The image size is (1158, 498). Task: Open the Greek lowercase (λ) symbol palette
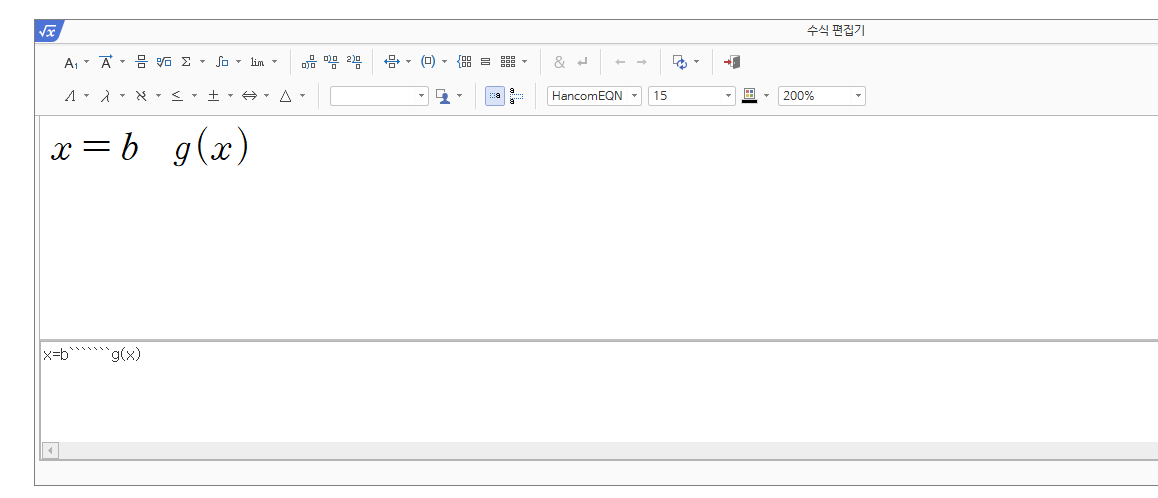(x=106, y=96)
